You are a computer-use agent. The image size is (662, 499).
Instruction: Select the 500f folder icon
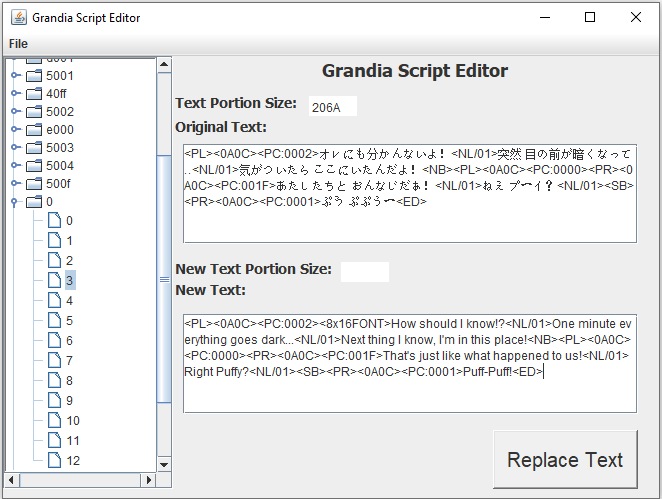pos(34,184)
